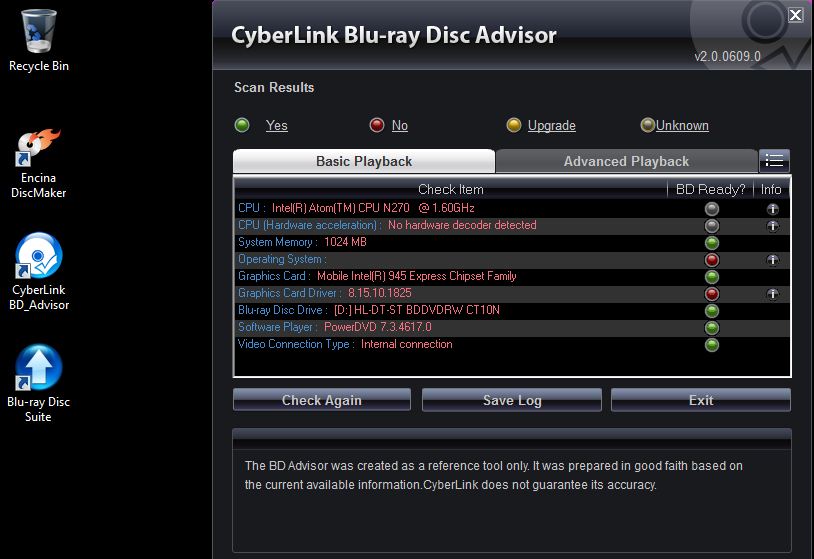
Task: Click the Unknown legend indicator dot
Action: 647,125
